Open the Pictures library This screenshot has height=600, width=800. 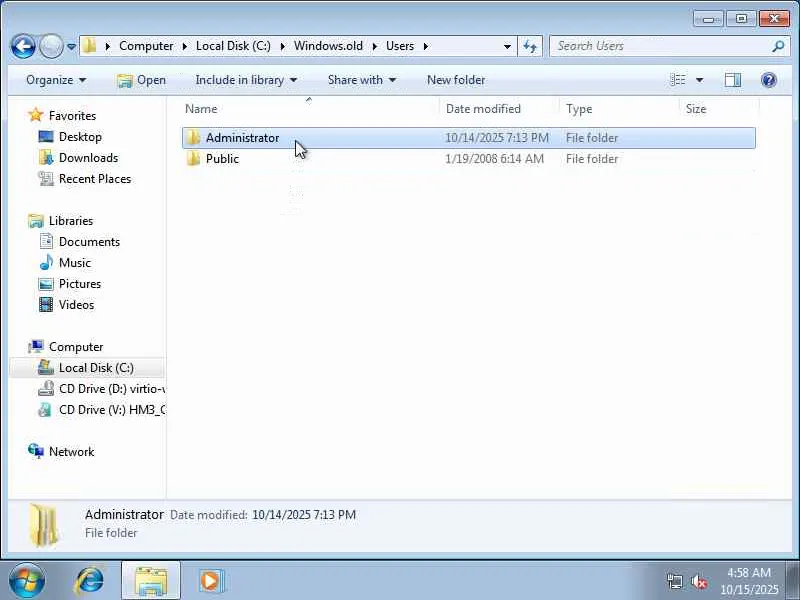pyautogui.click(x=80, y=284)
